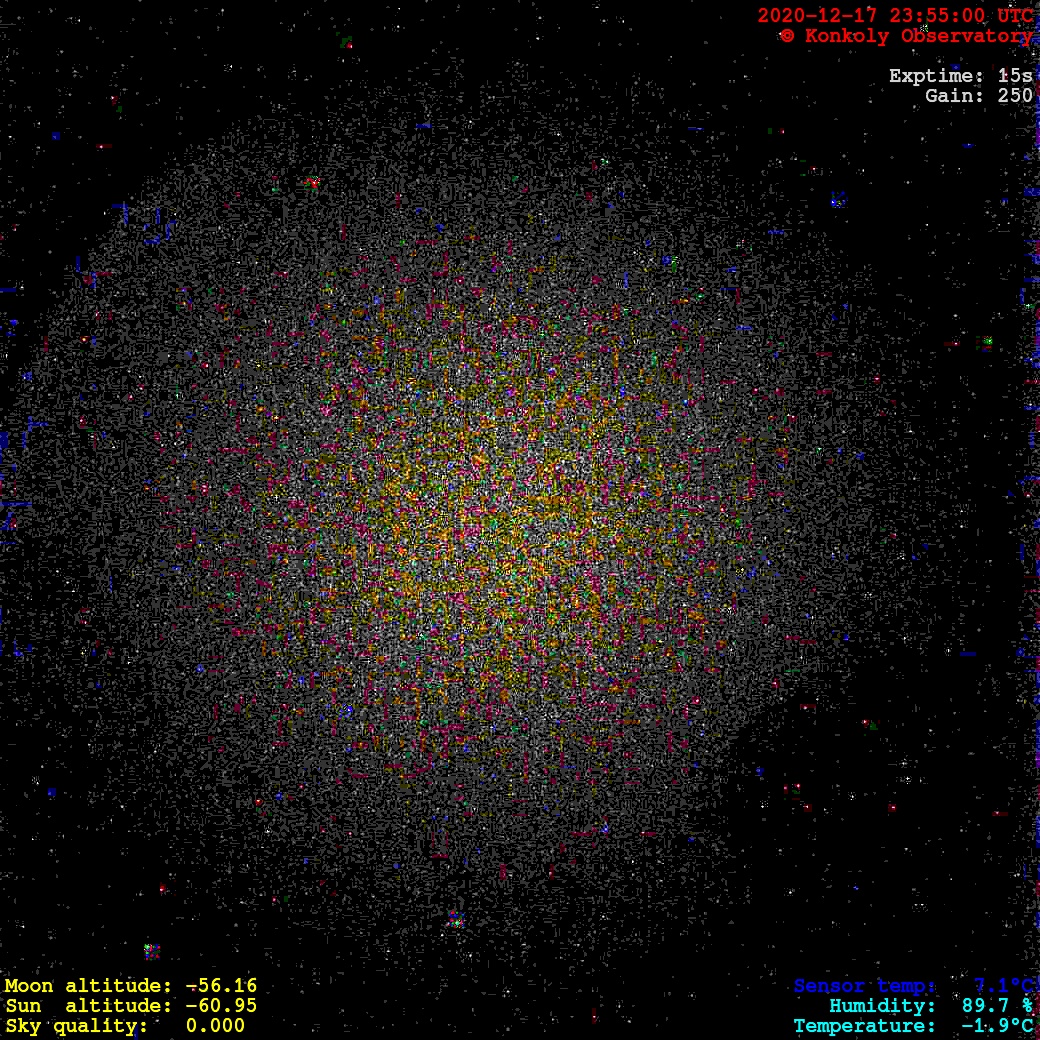The height and width of the screenshot is (1040, 1040).
Task: Click the cyan Temperature label
Action: 864,1026
